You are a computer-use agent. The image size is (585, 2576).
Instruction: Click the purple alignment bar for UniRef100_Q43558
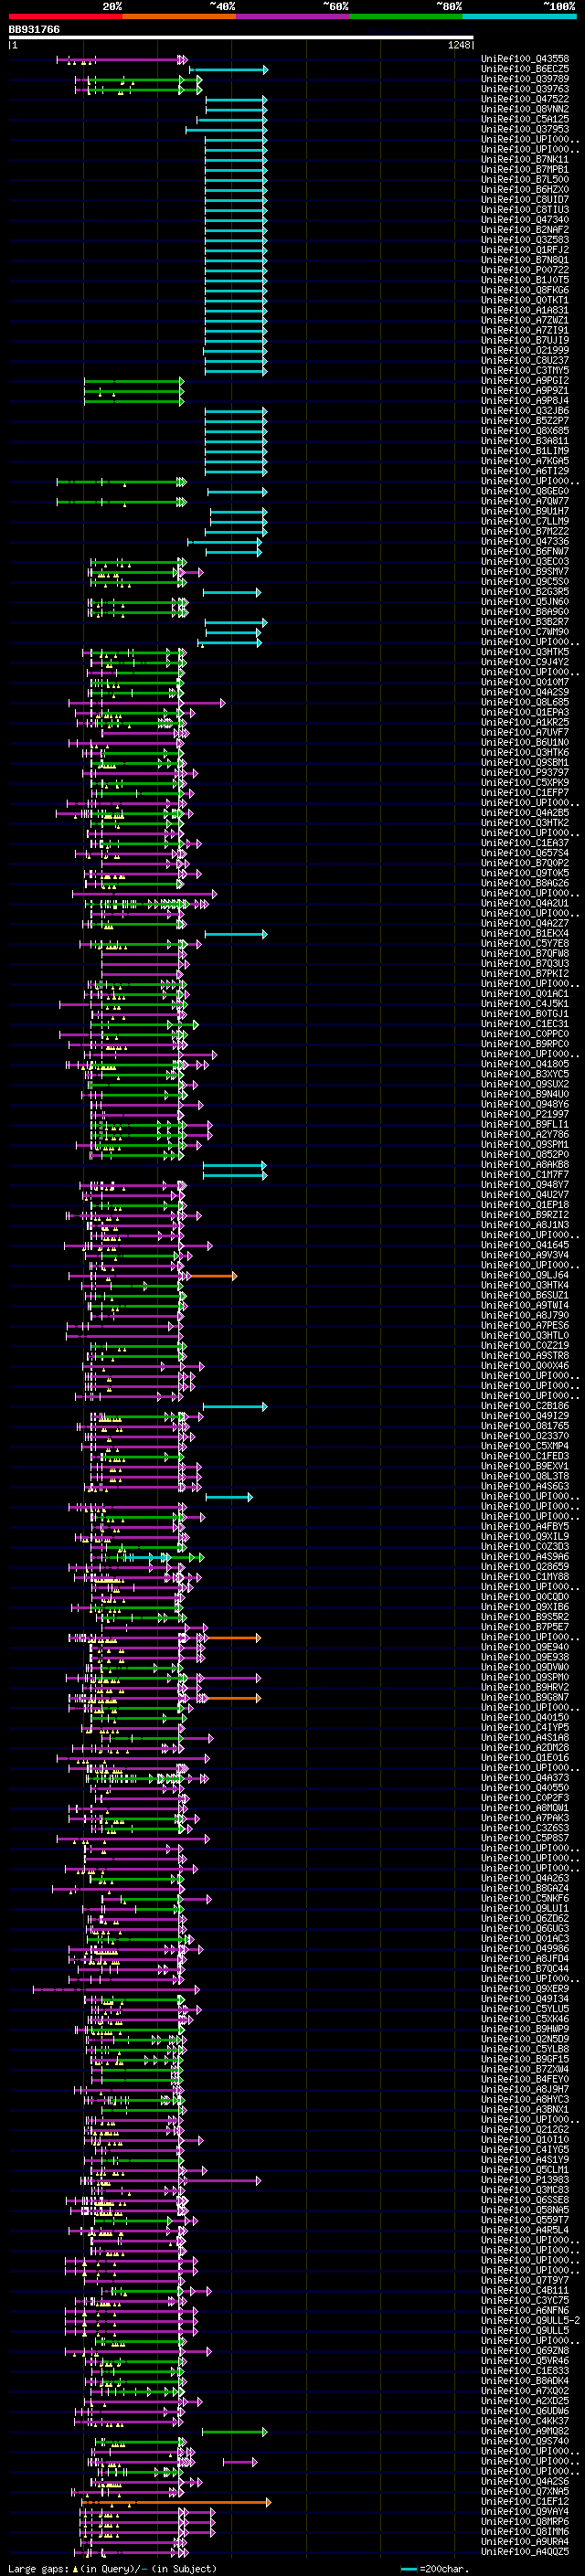(x=122, y=60)
